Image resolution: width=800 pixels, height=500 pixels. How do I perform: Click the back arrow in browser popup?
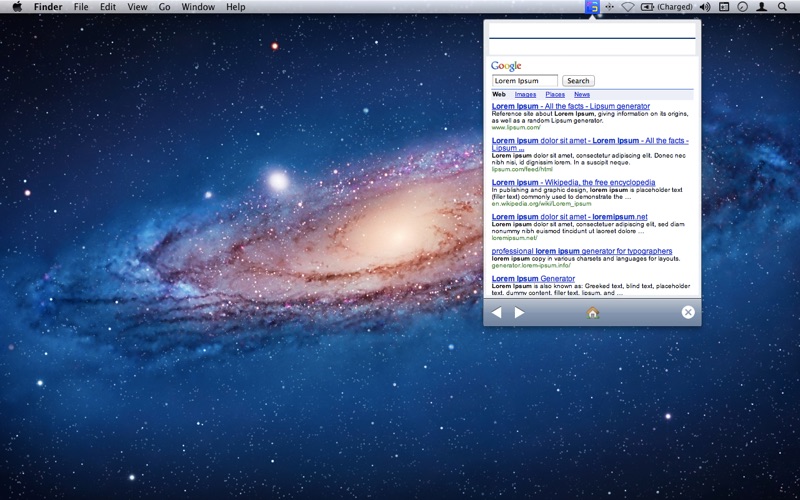point(497,313)
